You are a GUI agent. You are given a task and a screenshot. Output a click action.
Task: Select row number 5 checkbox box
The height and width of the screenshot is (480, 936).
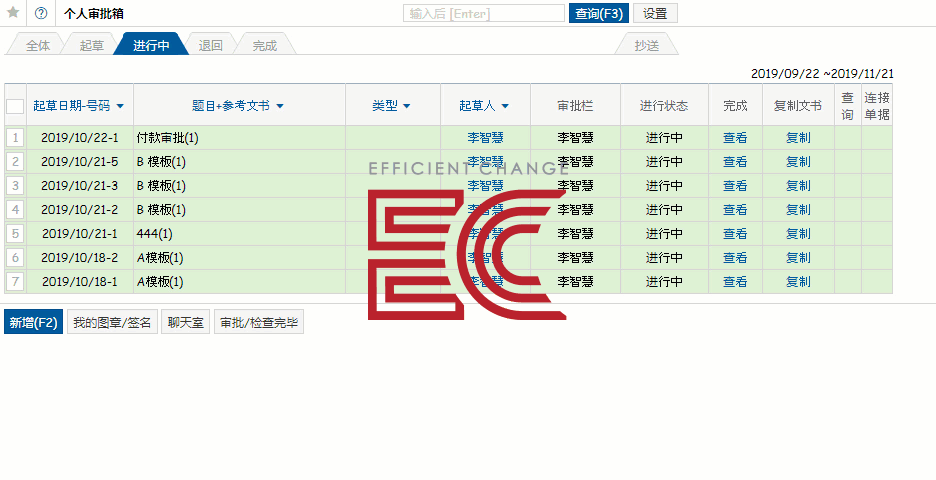(x=16, y=233)
